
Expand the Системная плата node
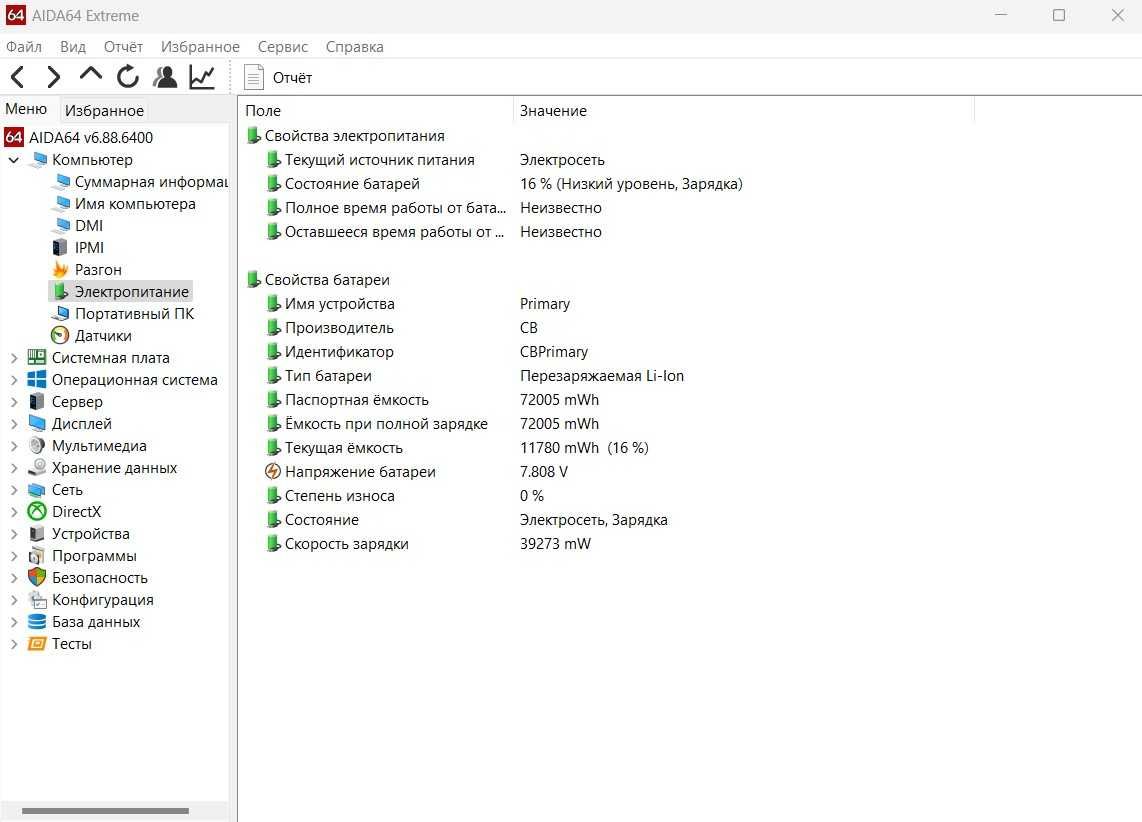14,358
